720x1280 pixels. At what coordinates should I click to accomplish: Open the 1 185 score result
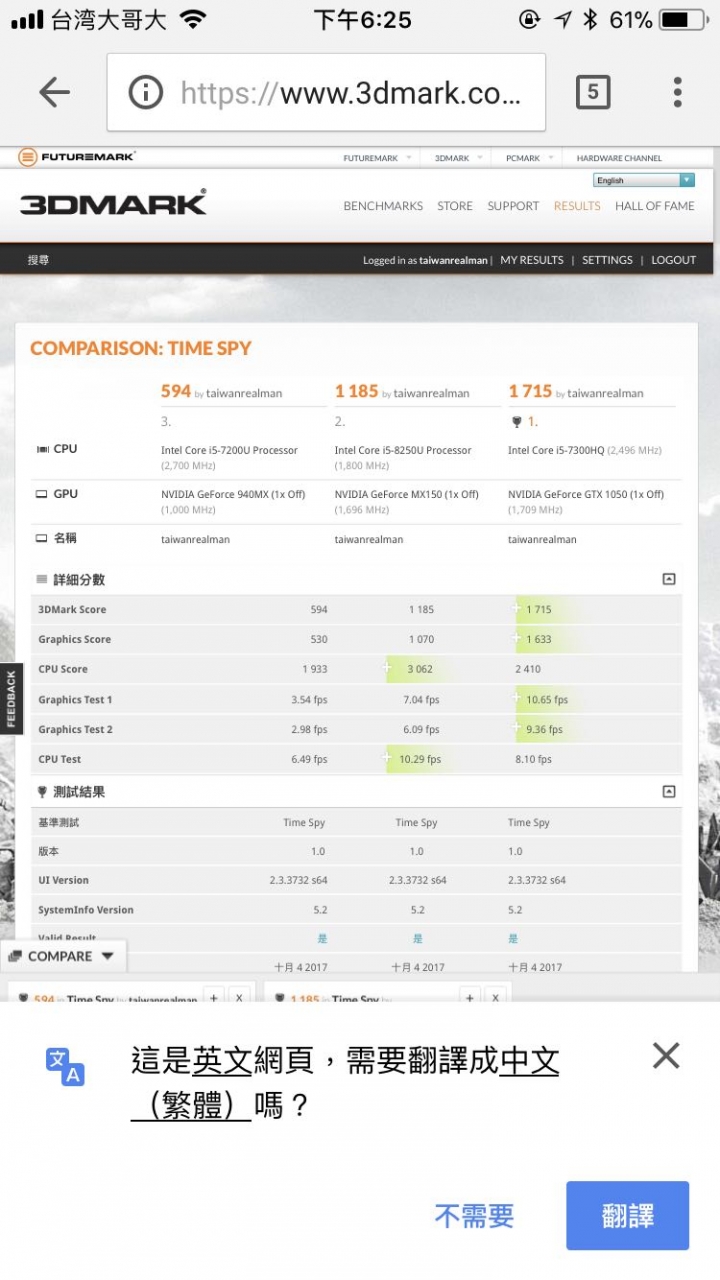pos(356,391)
